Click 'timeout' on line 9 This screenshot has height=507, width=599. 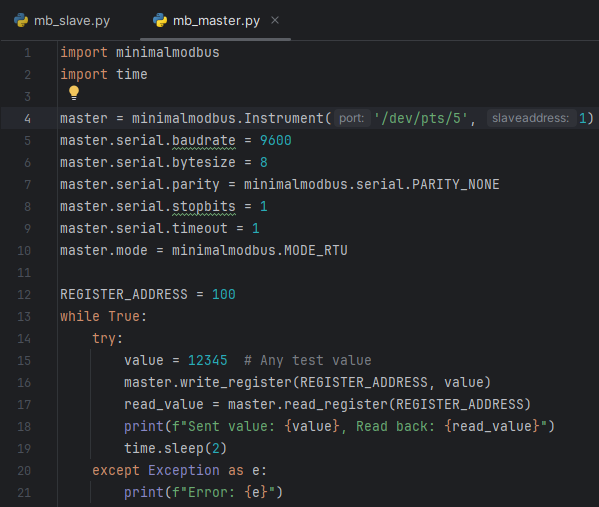199,228
